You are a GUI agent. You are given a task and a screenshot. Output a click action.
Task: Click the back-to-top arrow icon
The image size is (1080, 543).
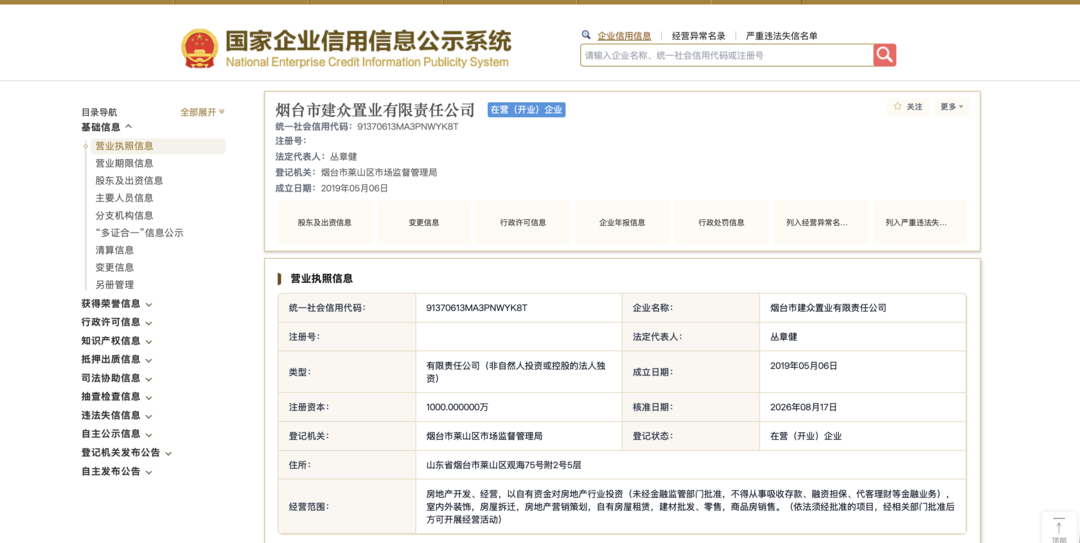coord(1059,528)
